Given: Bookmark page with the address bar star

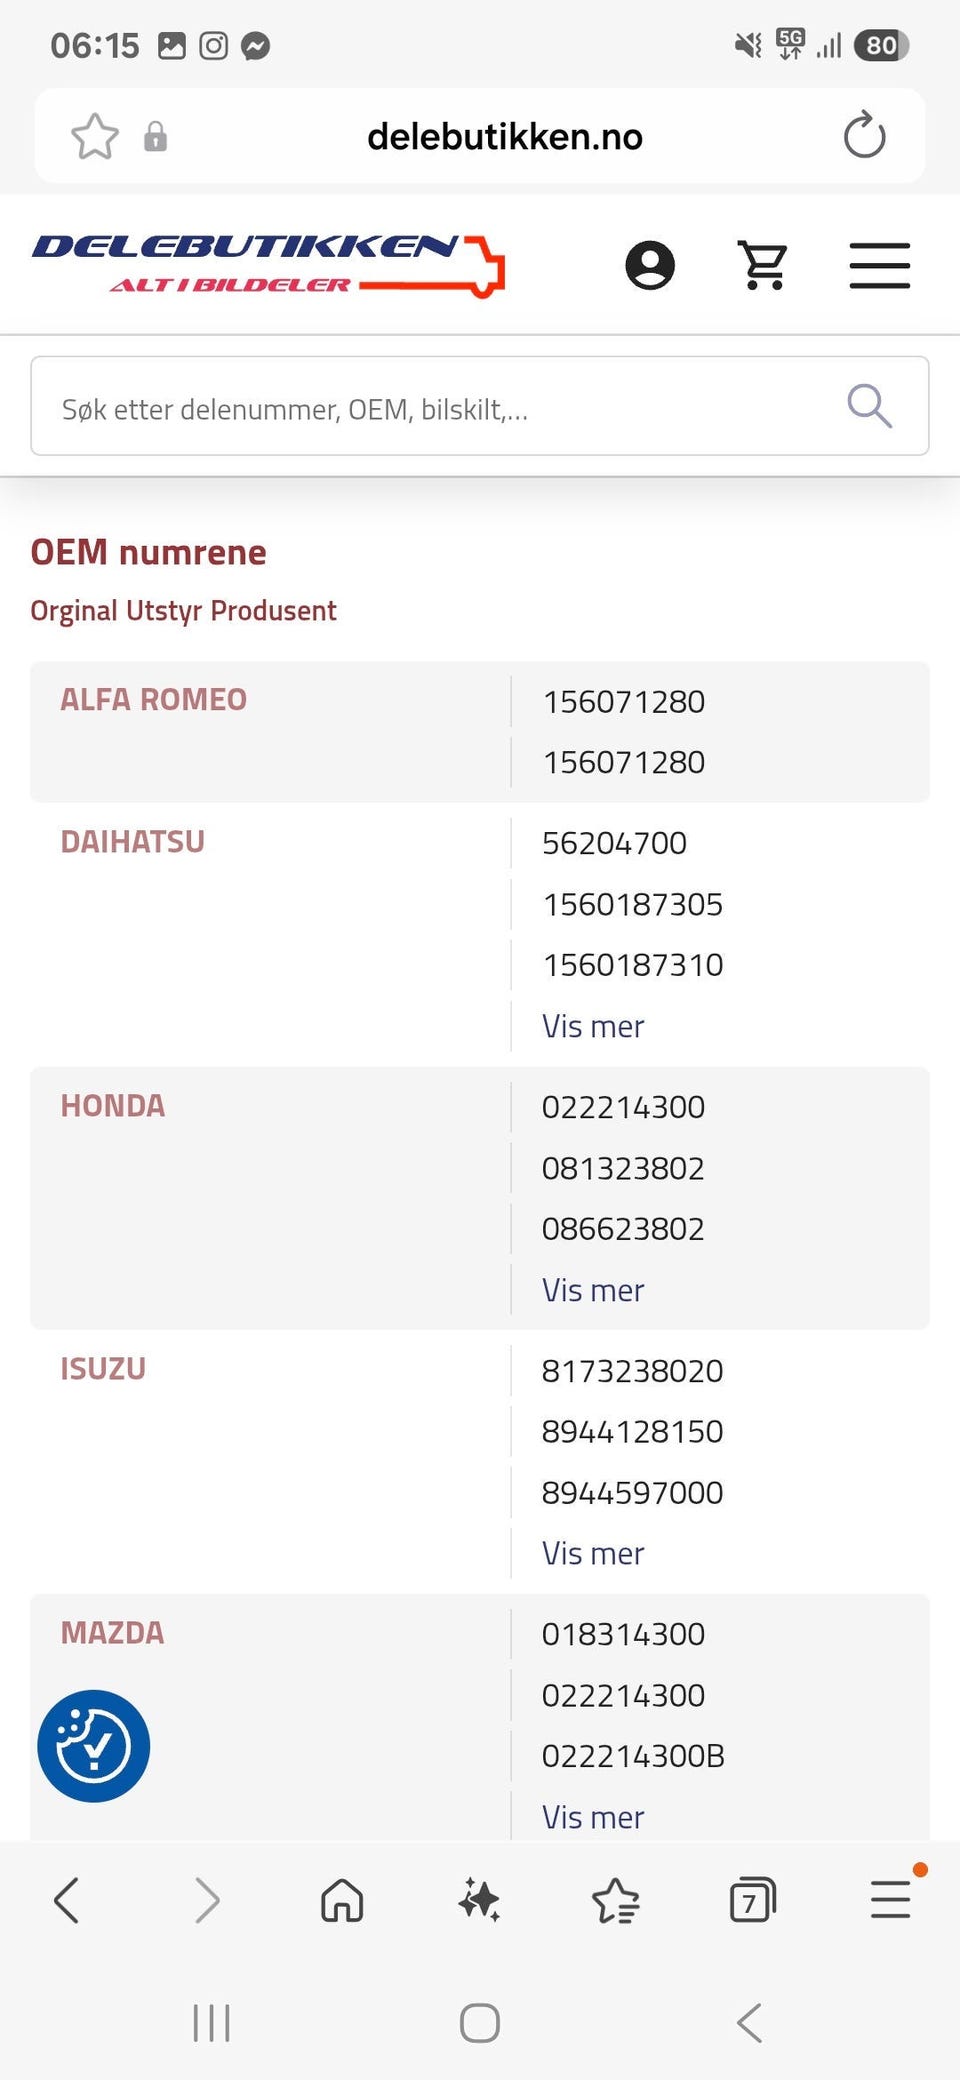Looking at the screenshot, I should click(95, 136).
